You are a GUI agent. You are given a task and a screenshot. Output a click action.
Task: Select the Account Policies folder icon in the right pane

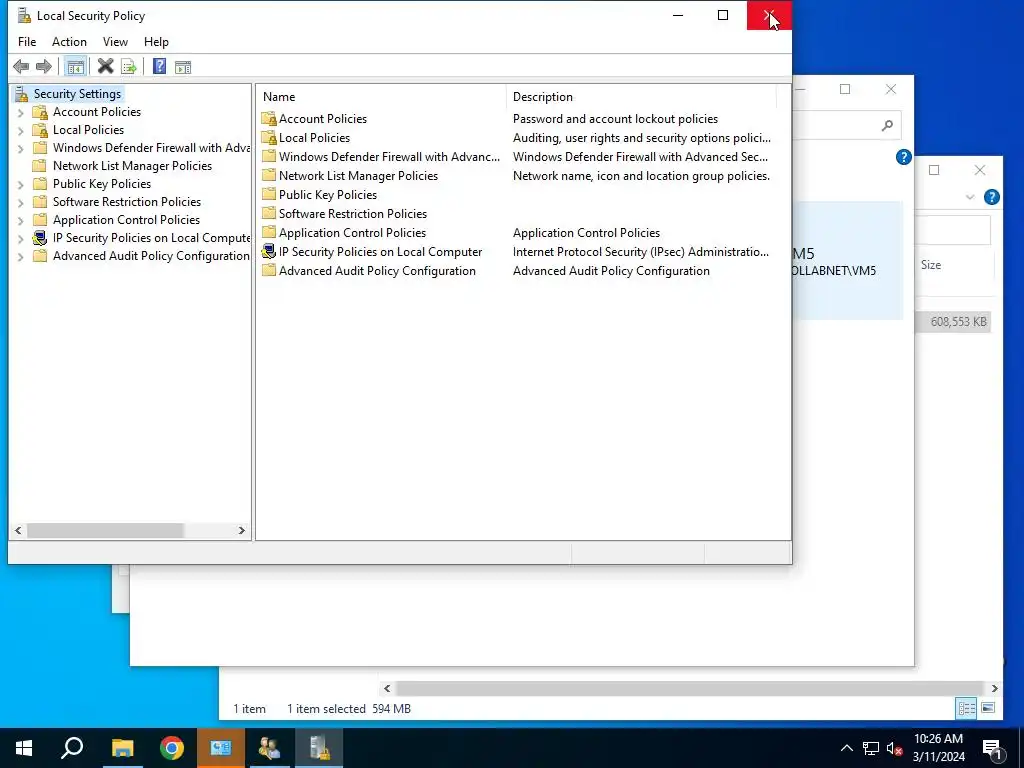[x=268, y=118]
